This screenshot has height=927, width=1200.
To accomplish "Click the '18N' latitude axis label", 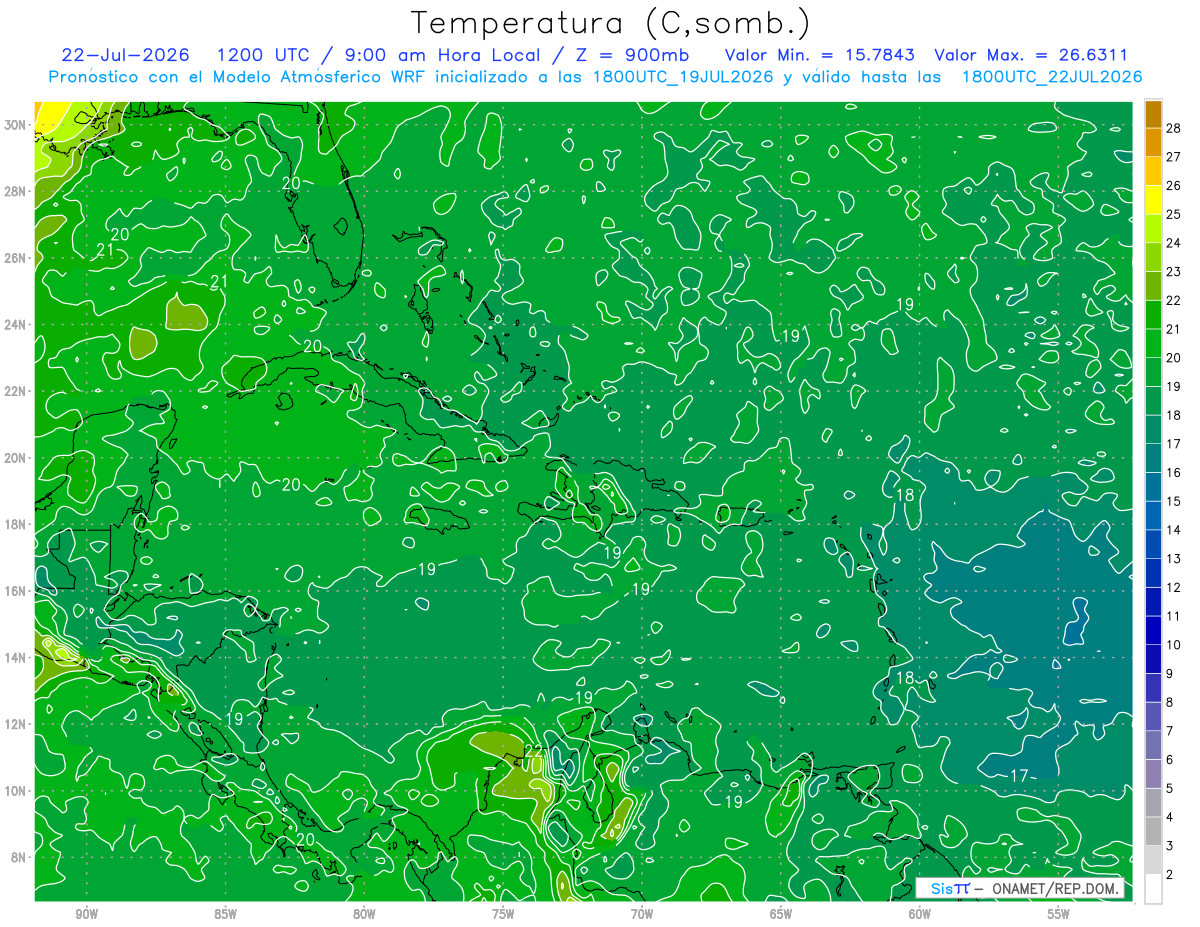I will point(15,524).
